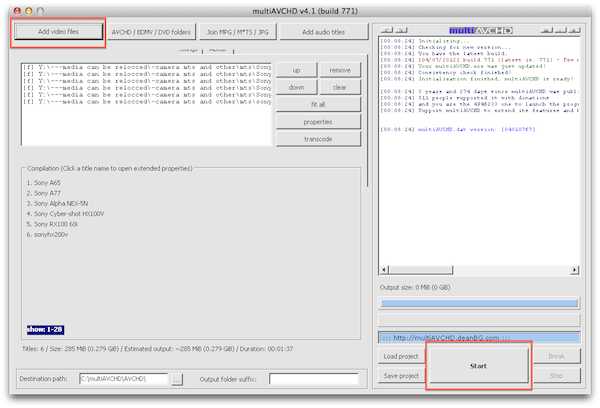Click log scrollbar right arrow

[574, 270]
